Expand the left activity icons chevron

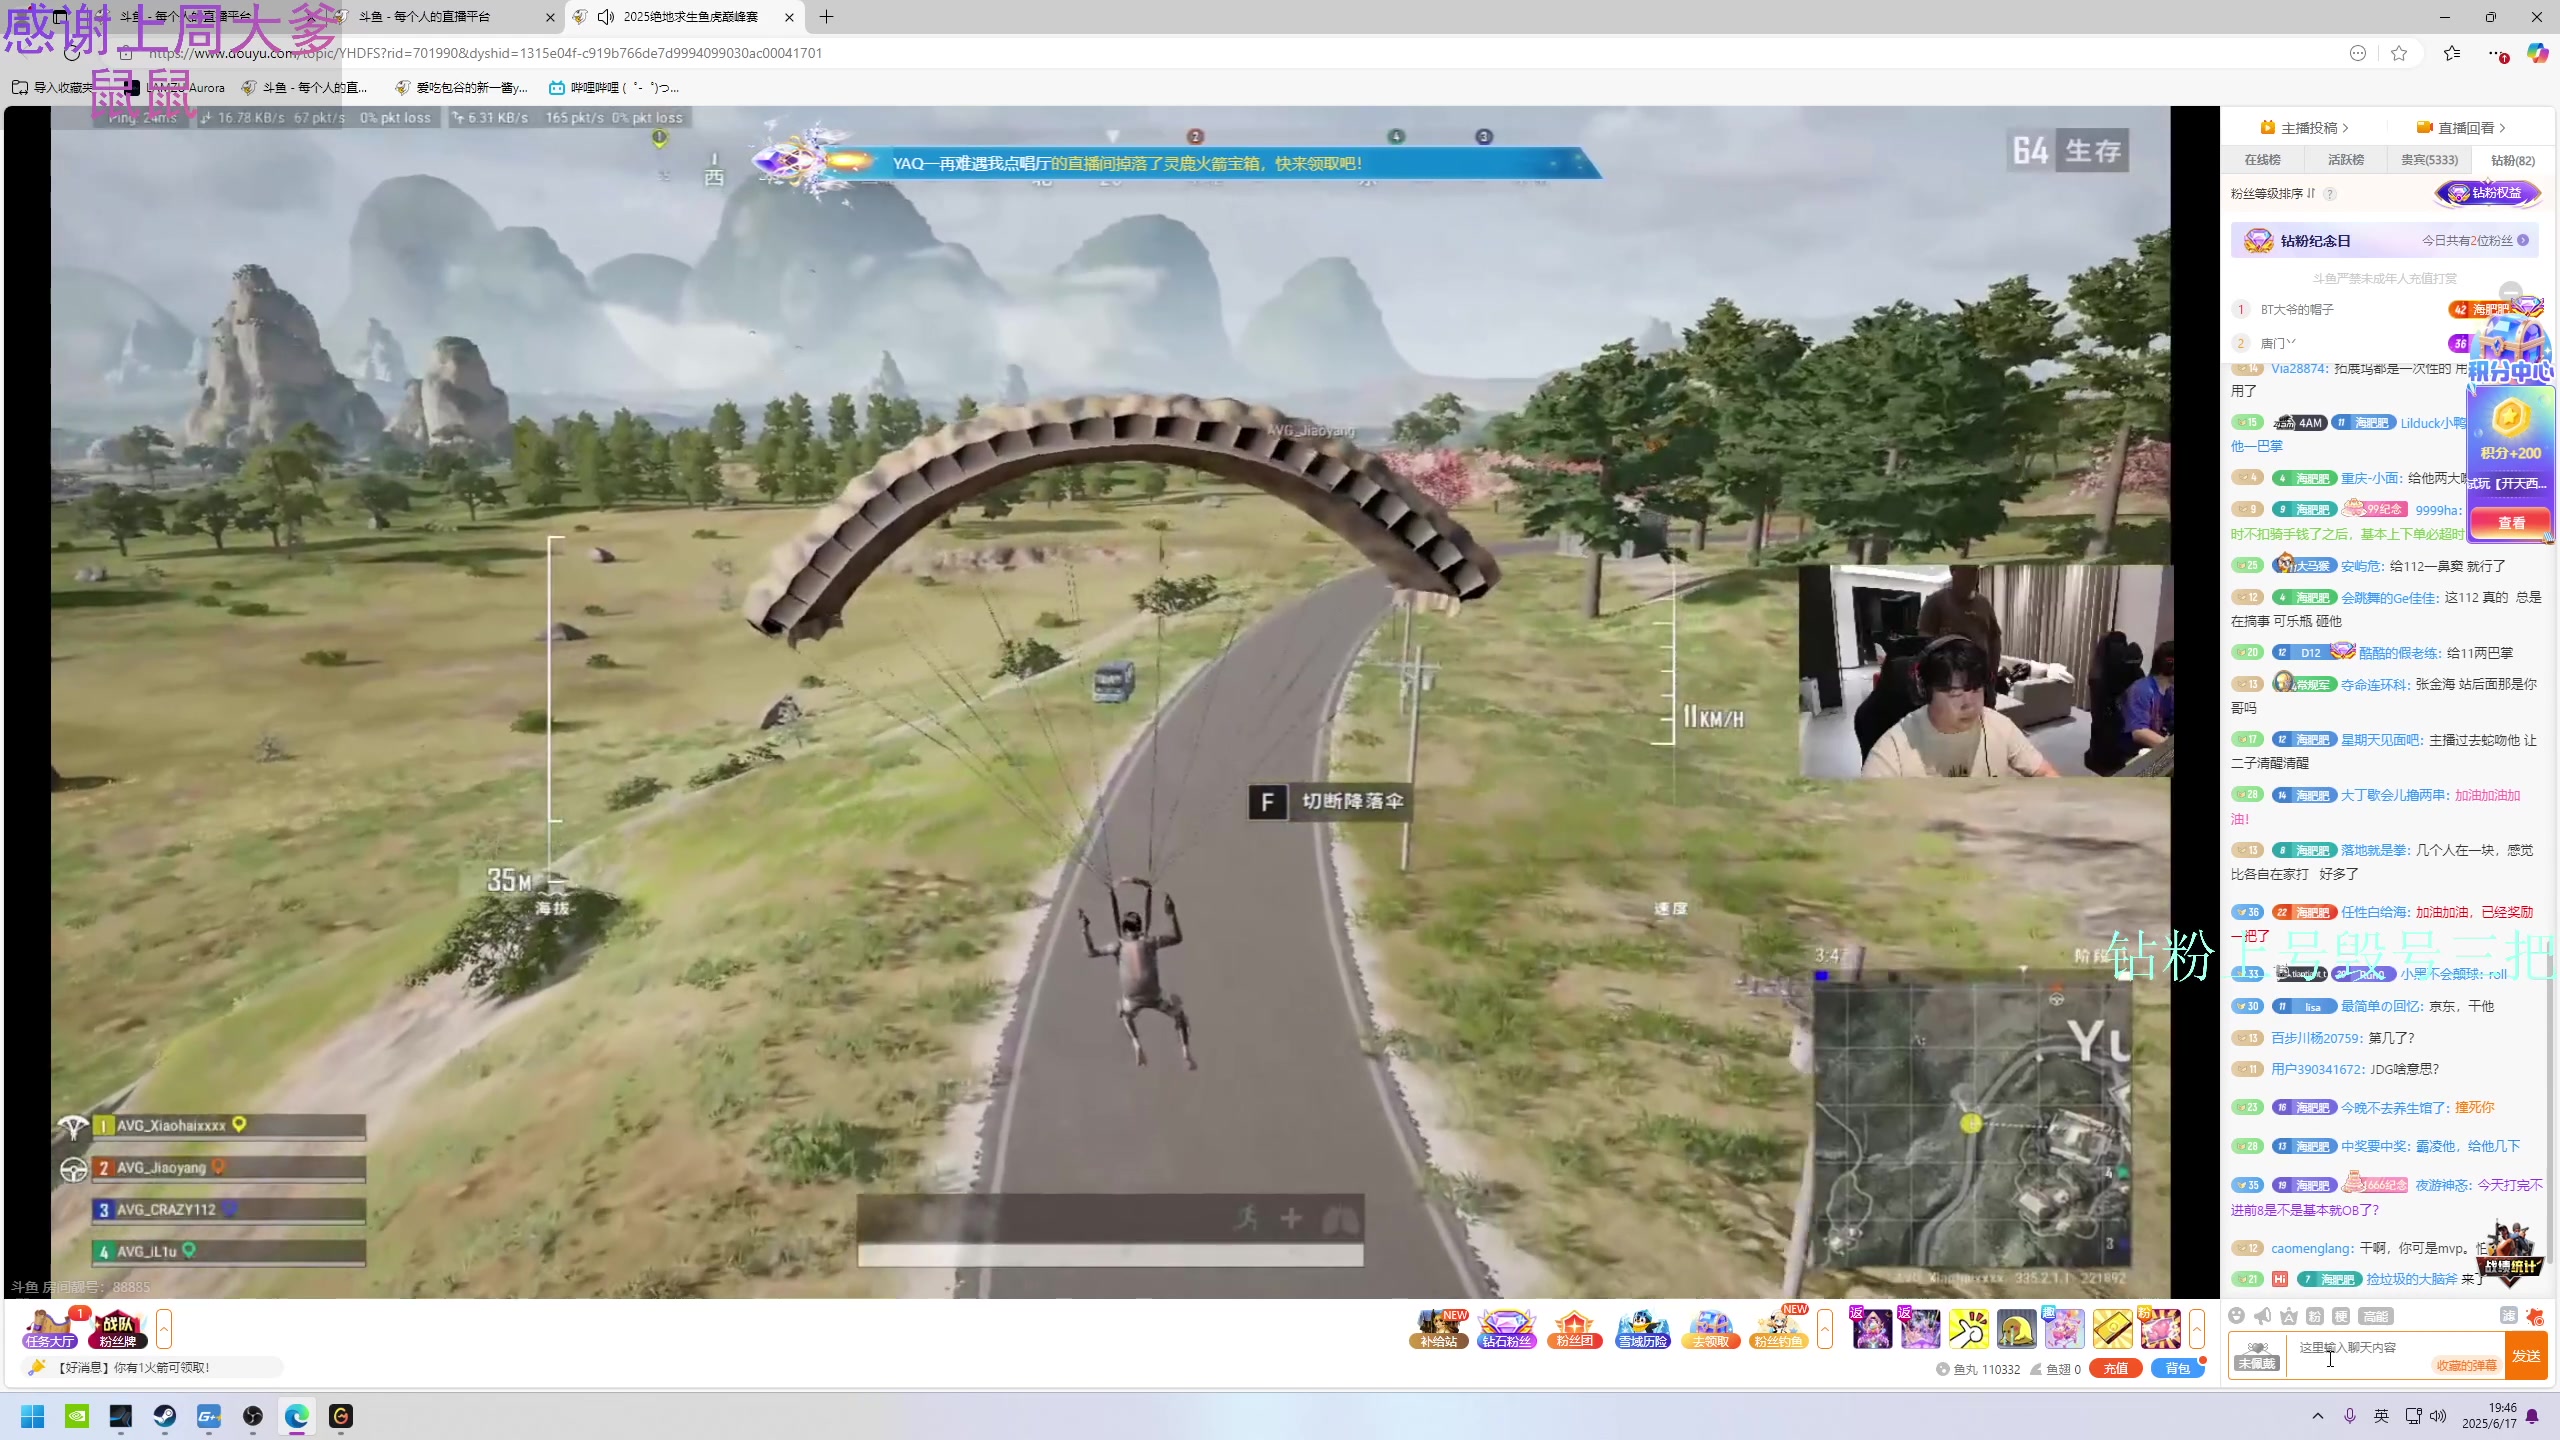tap(164, 1329)
